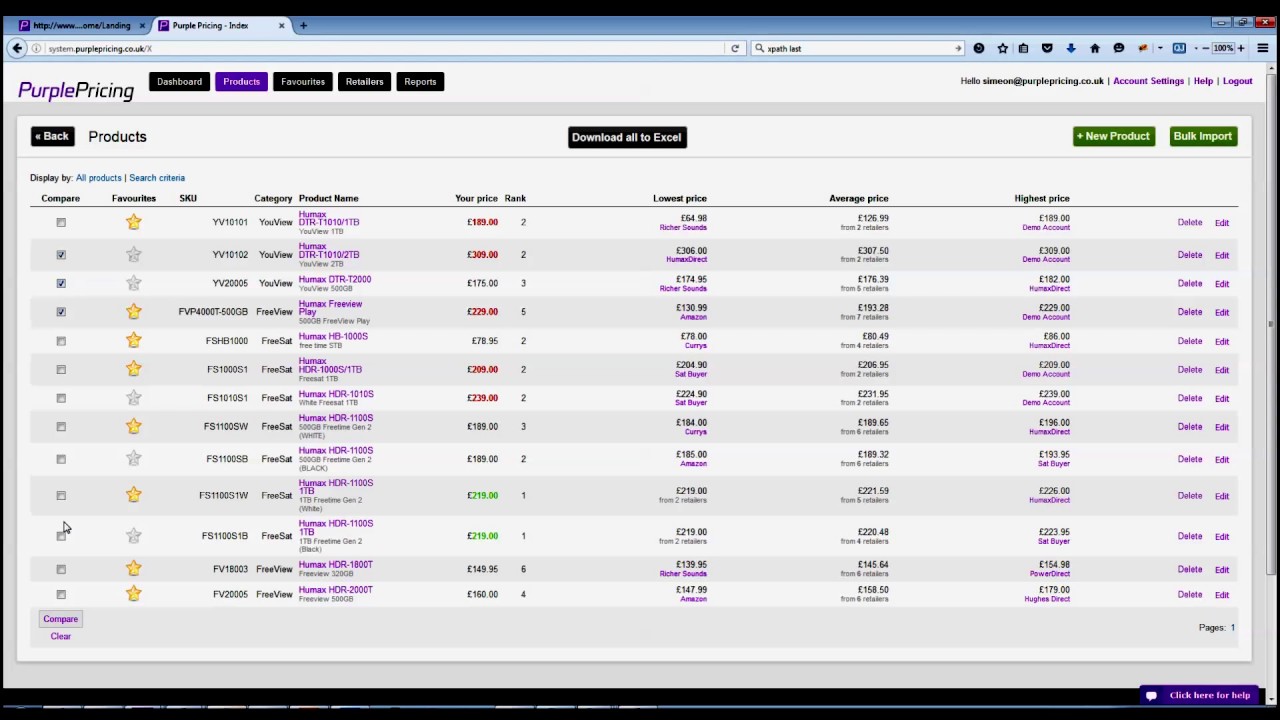
Task: Click the browser address bar
Action: (x=385, y=48)
